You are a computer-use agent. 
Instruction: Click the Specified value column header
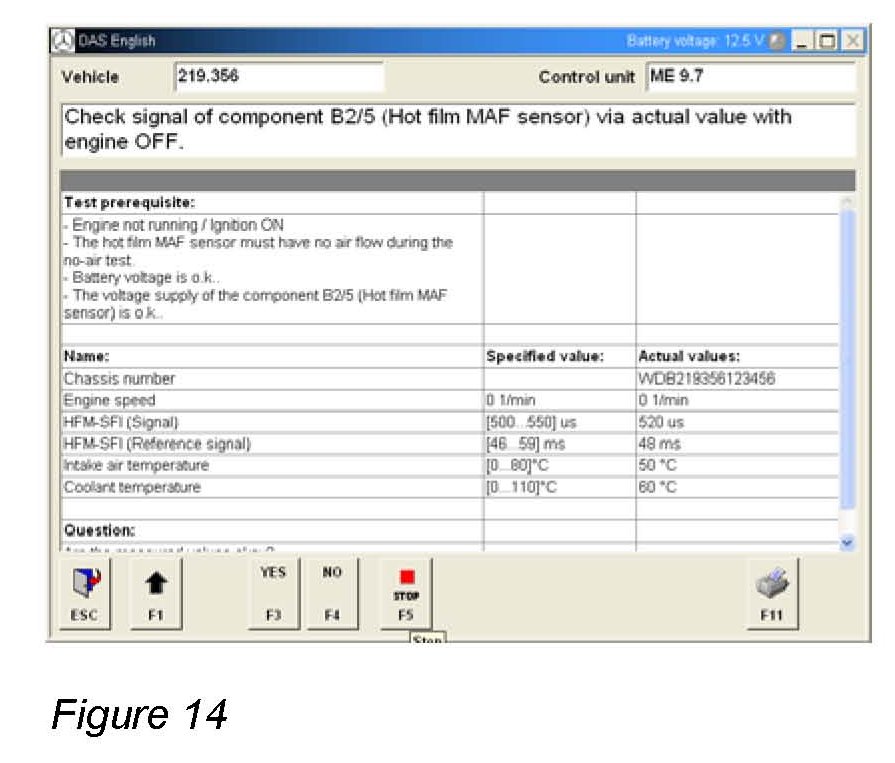tap(545, 356)
